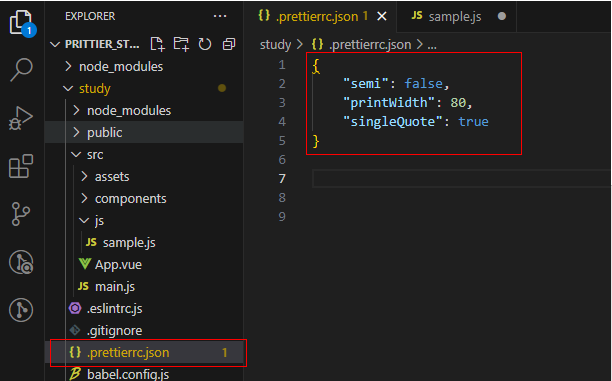
Task: Click line number 6 in the gutter
Action: click(x=282, y=159)
